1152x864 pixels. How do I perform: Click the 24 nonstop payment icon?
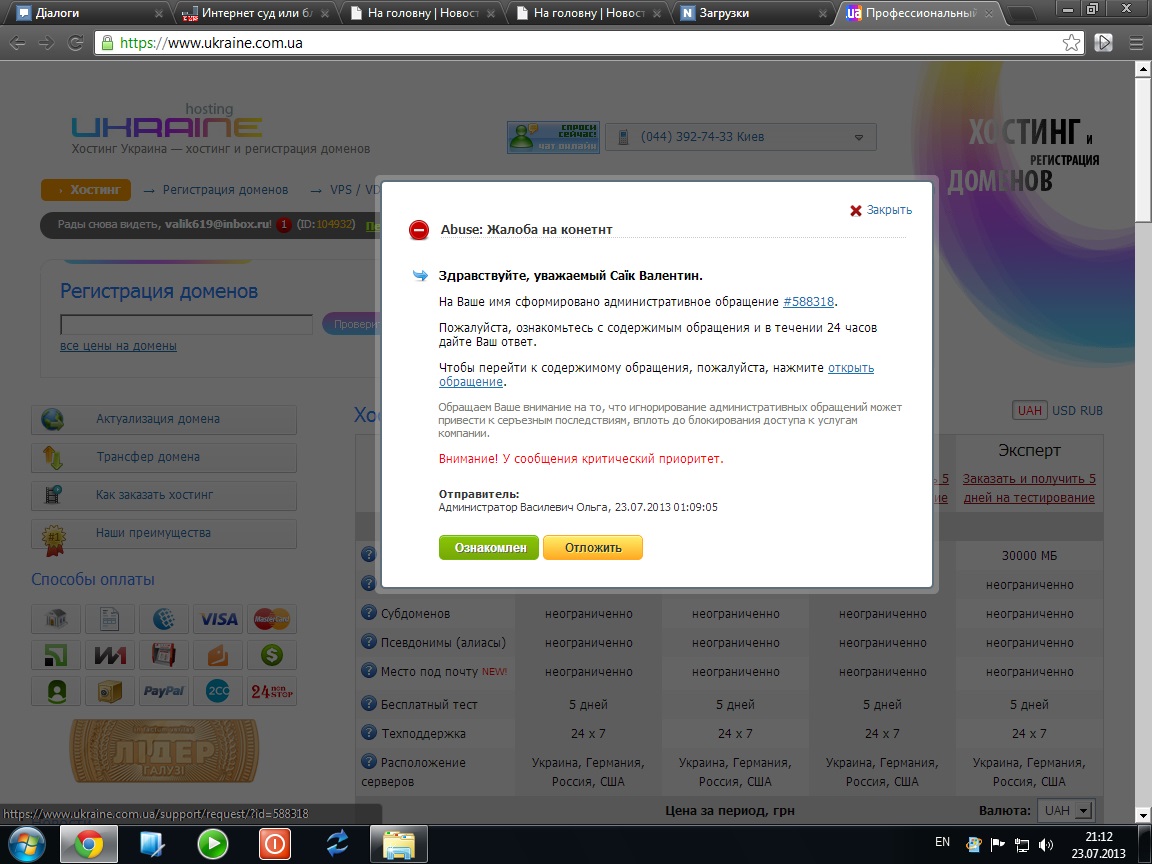click(x=272, y=691)
